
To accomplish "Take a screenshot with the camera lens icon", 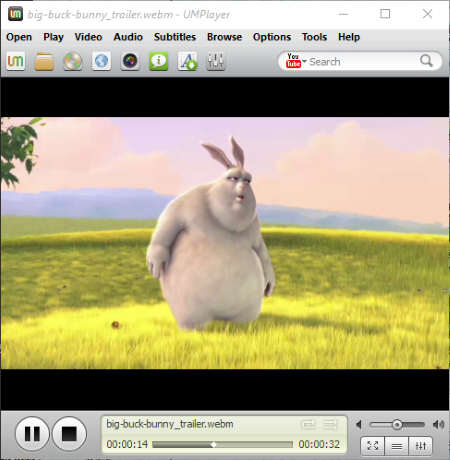I will point(130,61).
